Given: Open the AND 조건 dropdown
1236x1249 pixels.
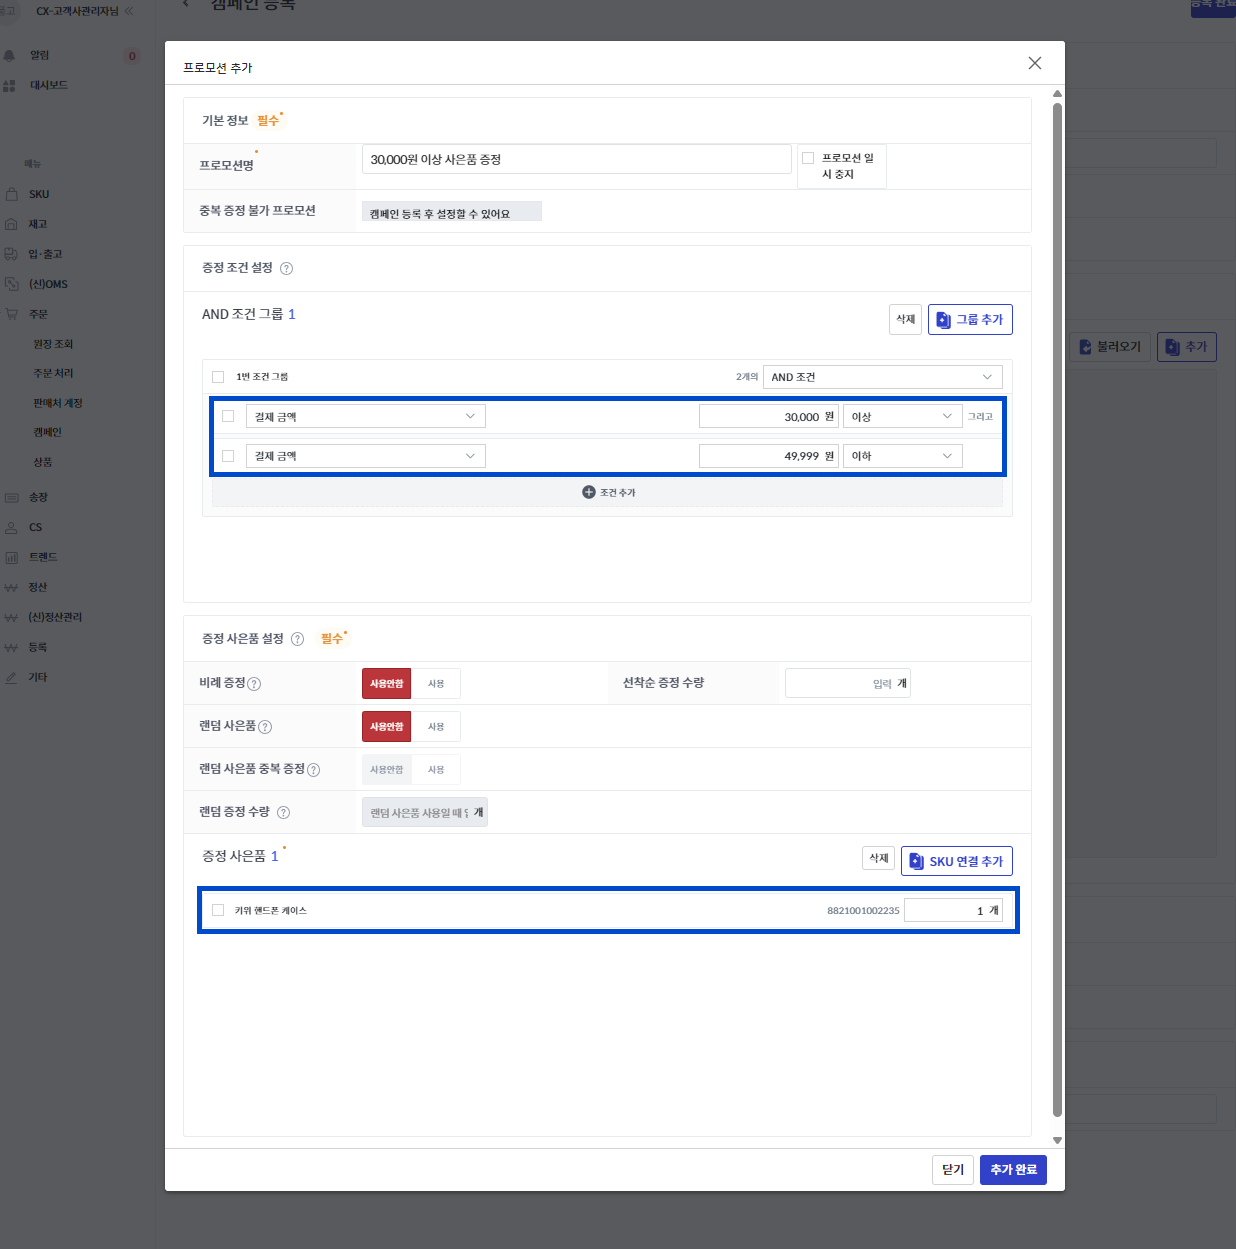Looking at the screenshot, I should pyautogui.click(x=881, y=377).
